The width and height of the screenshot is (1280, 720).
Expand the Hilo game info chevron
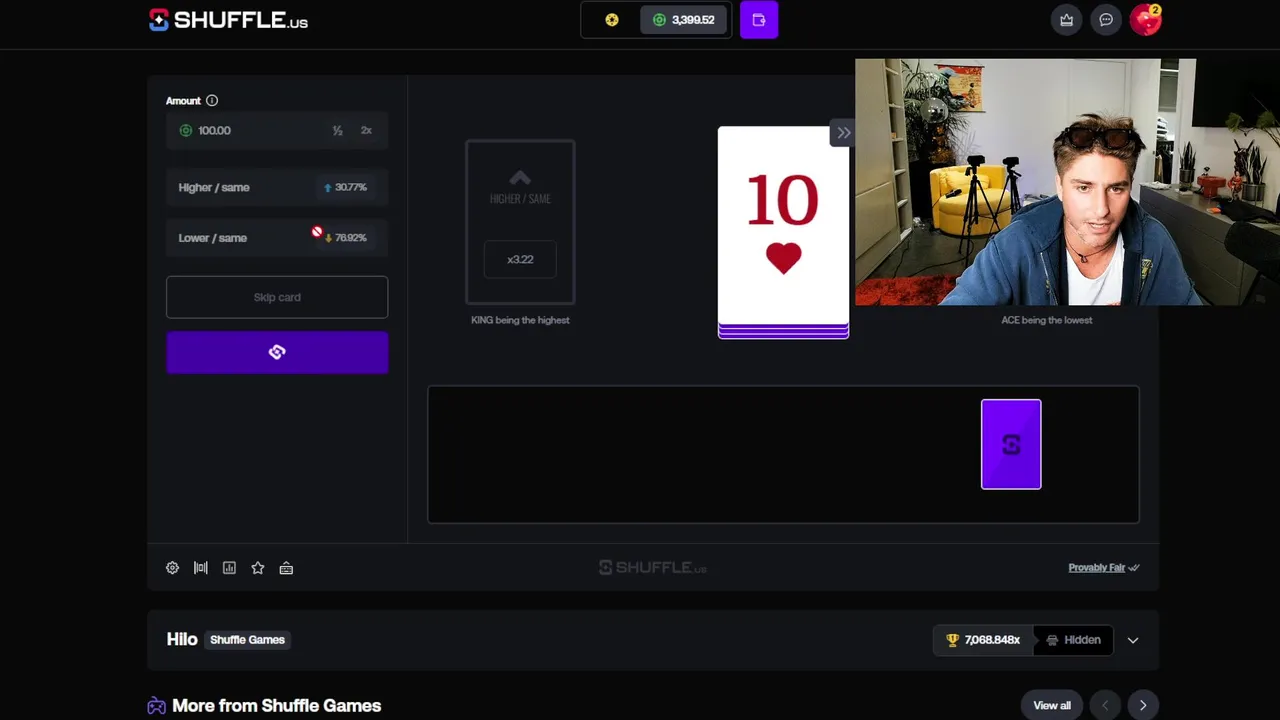[1133, 640]
